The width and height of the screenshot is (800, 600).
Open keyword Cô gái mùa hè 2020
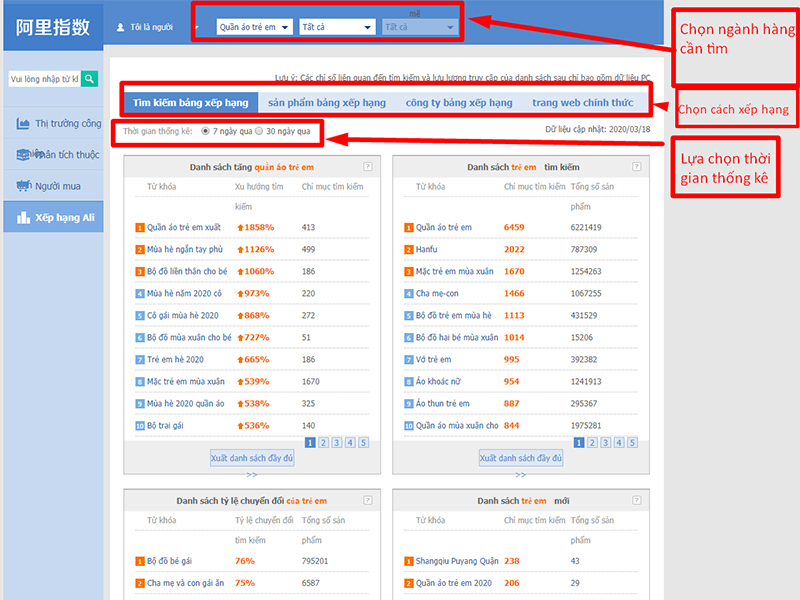tap(183, 315)
